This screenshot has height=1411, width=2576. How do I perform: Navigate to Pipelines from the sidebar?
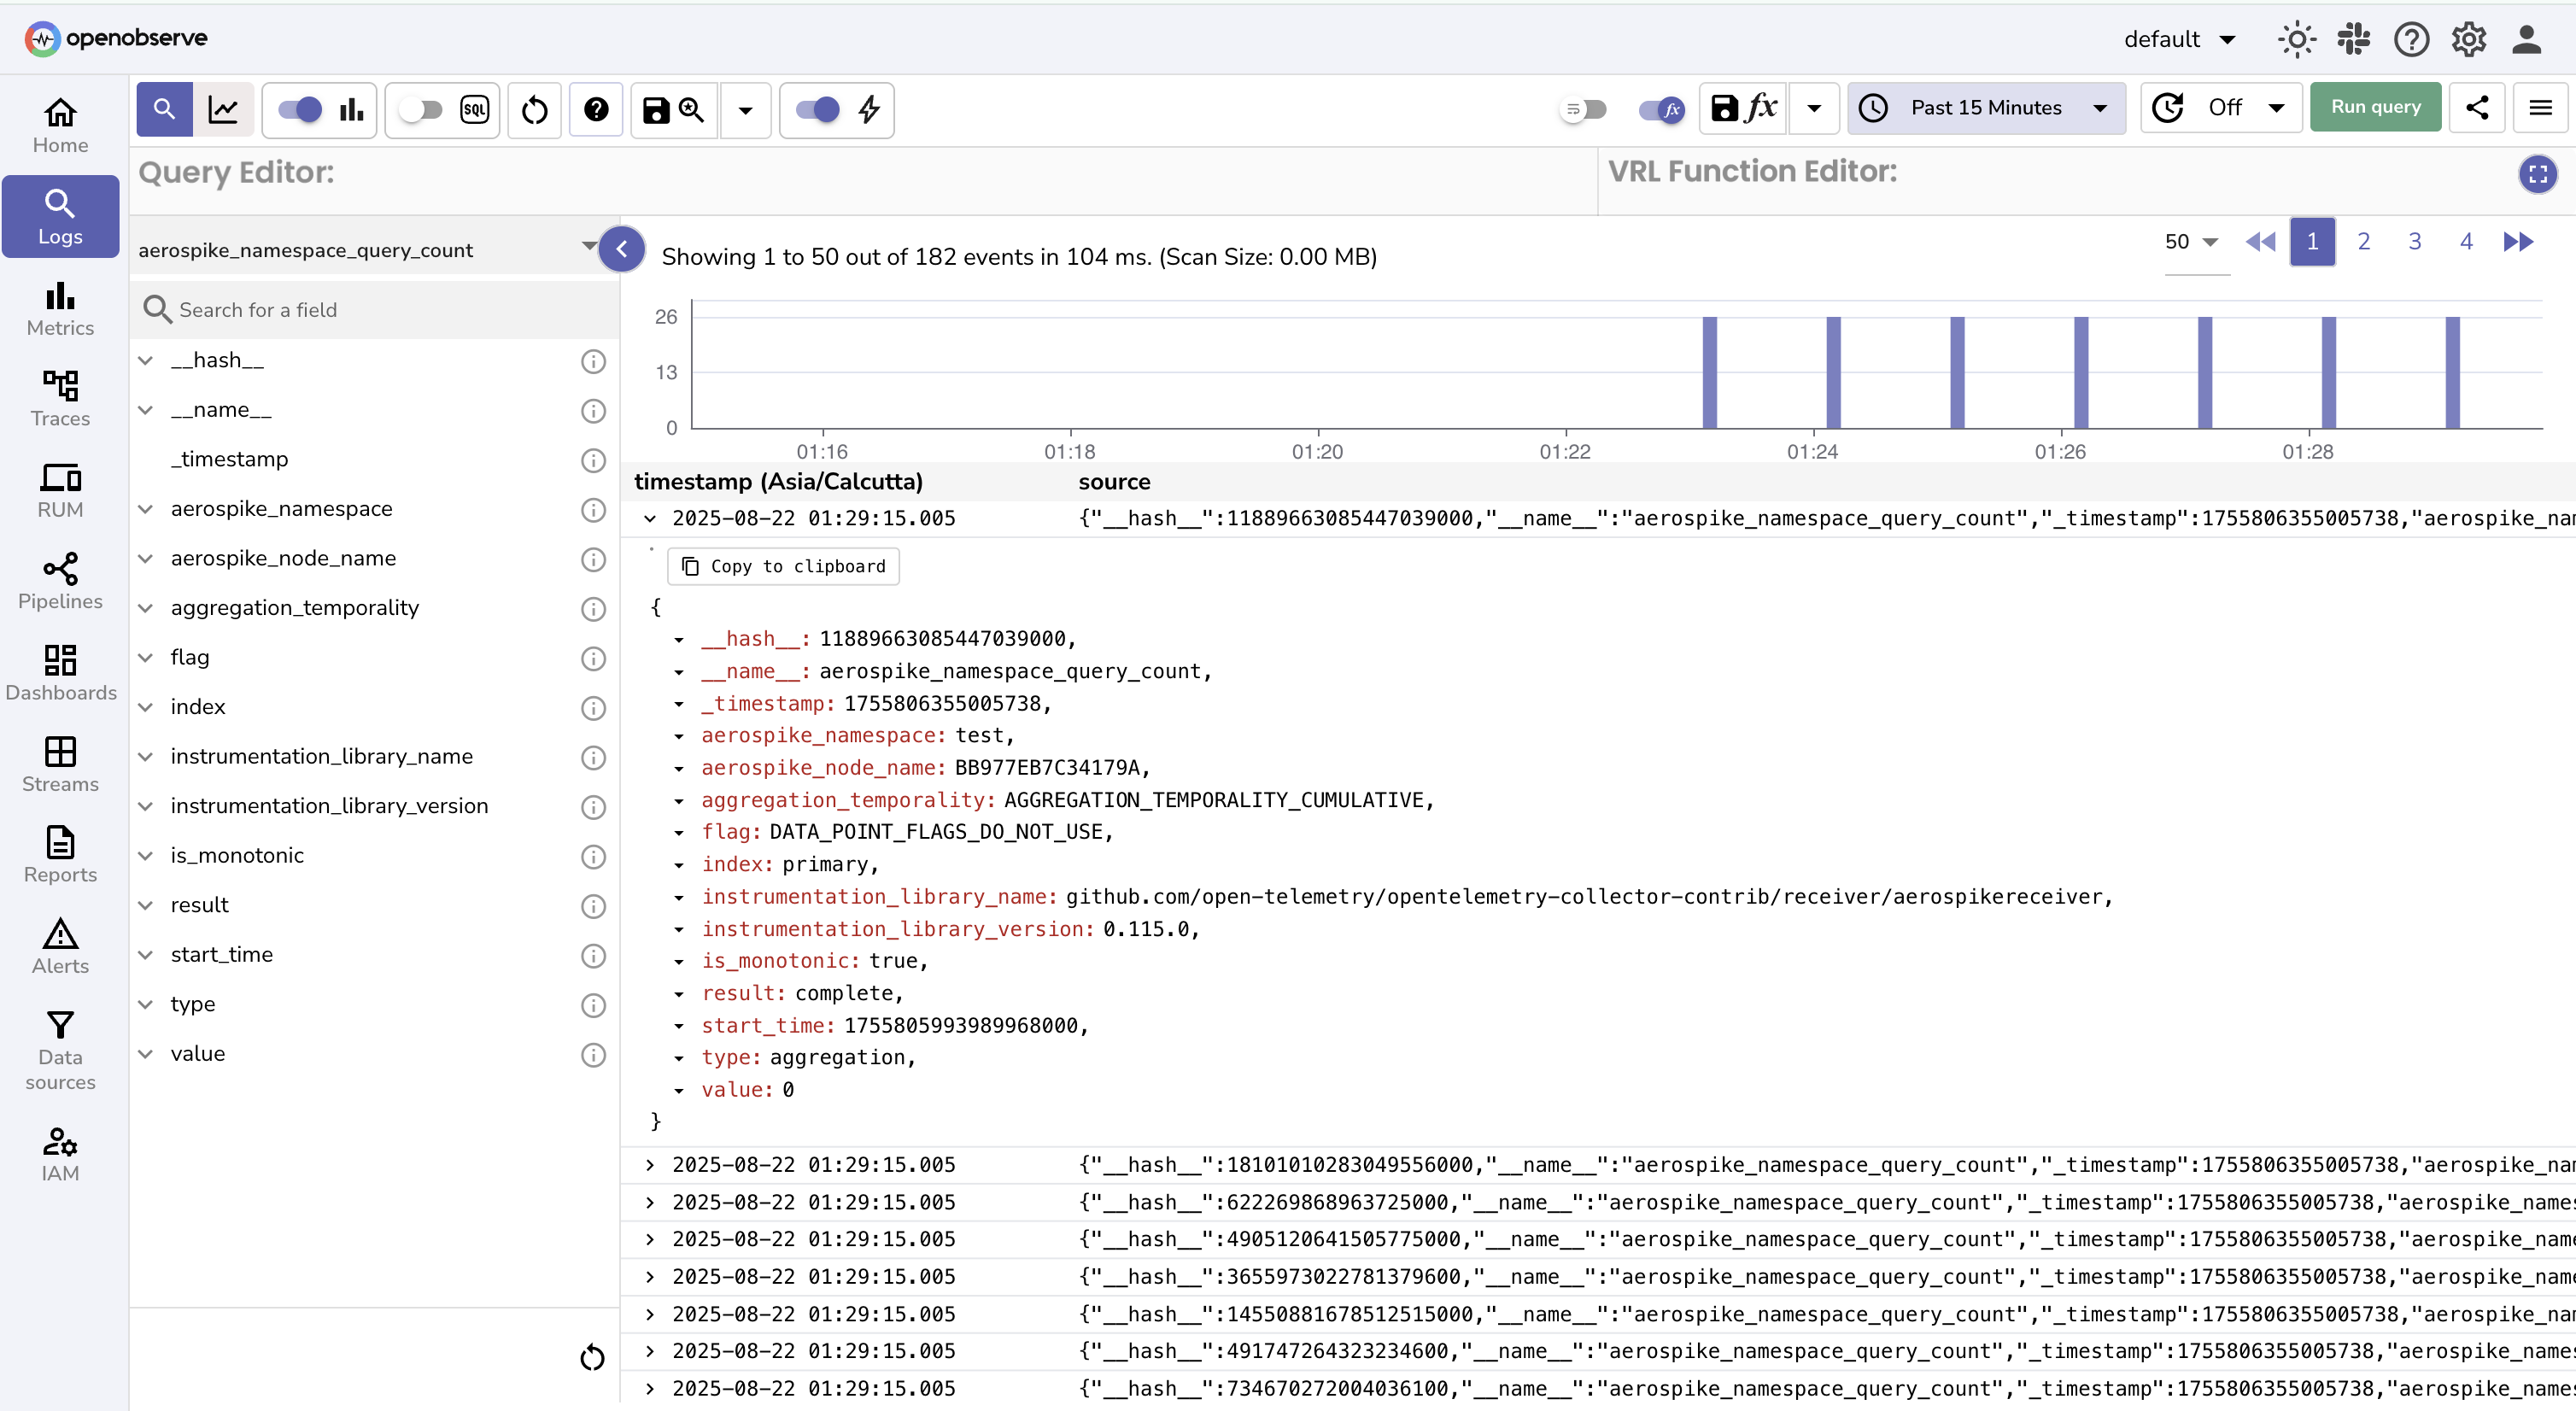coord(59,580)
